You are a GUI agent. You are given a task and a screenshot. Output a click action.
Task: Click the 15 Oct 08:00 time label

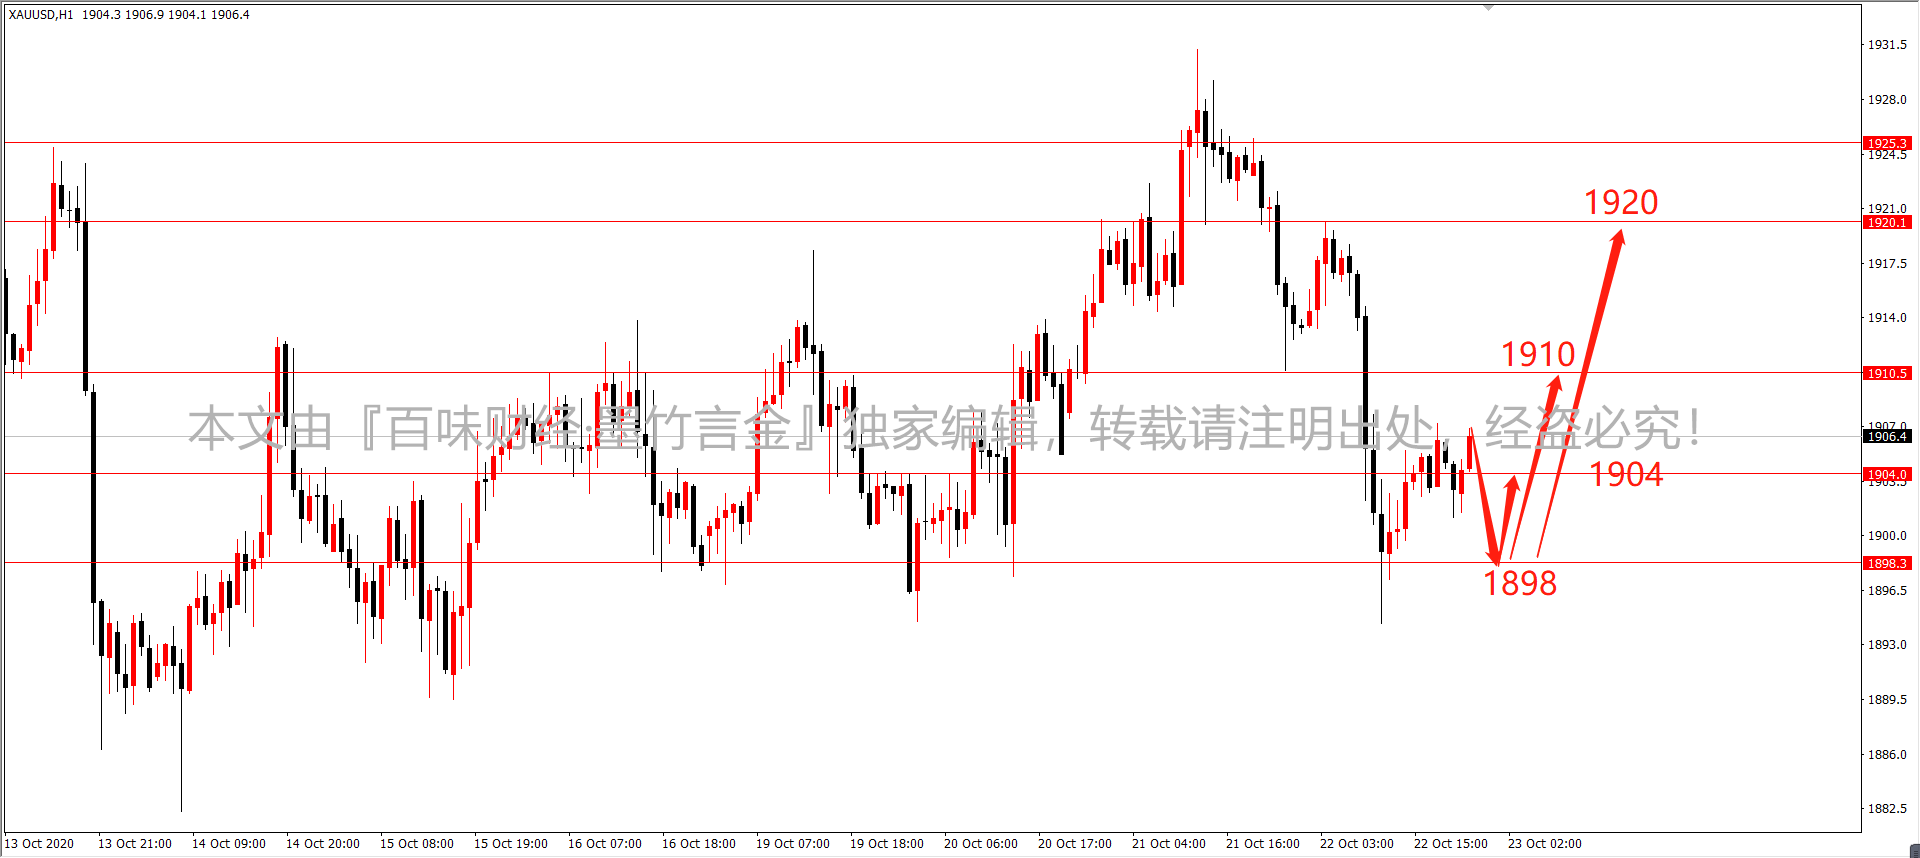coord(417,844)
